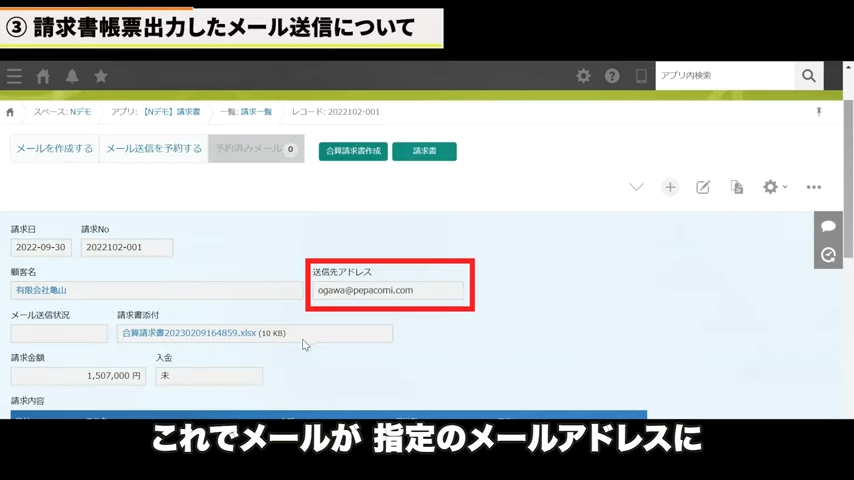Image resolution: width=854 pixels, height=480 pixels.
Task: Open the comments speech bubble panel
Action: 828,226
